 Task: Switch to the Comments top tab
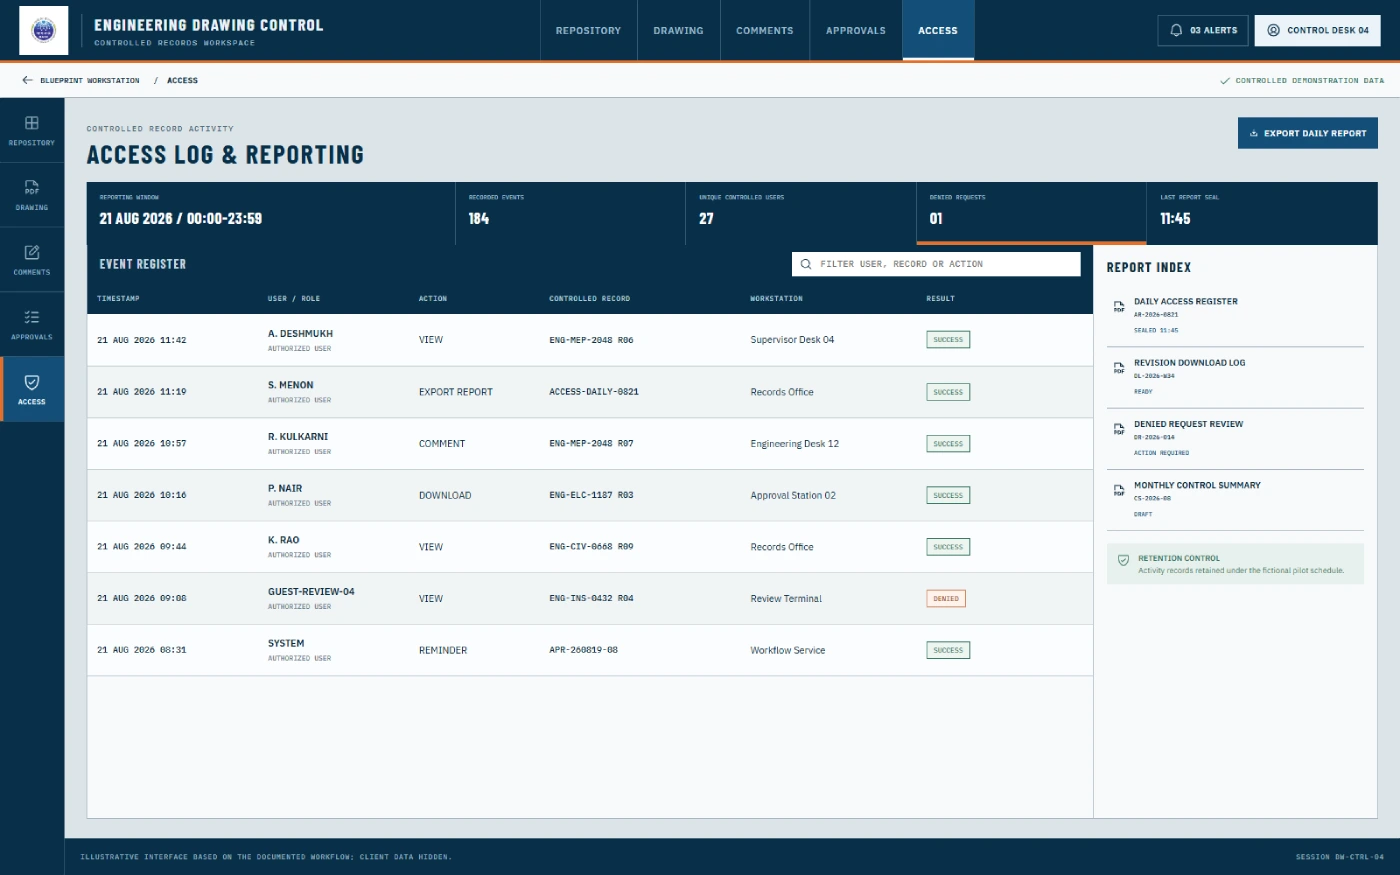pos(765,30)
